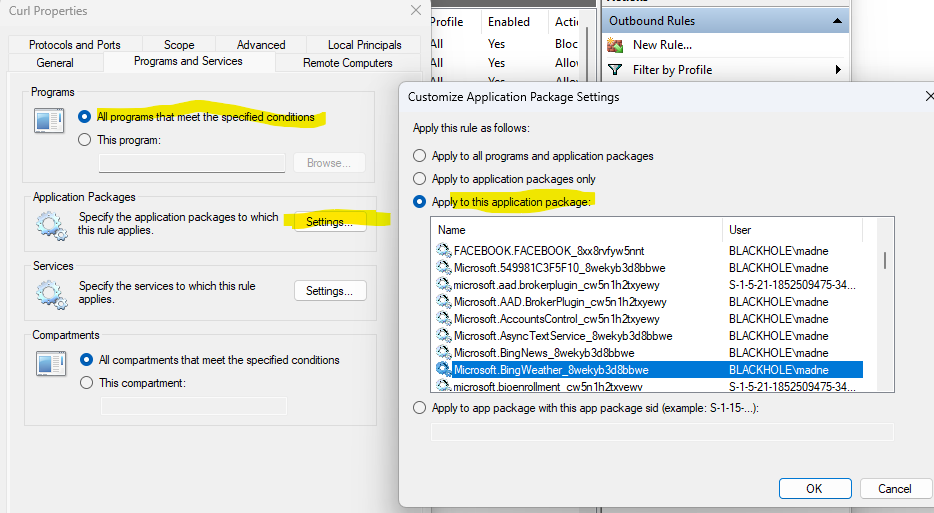Sort packages by the Name column header
Screen dimensions: 934x513
tap(576, 230)
